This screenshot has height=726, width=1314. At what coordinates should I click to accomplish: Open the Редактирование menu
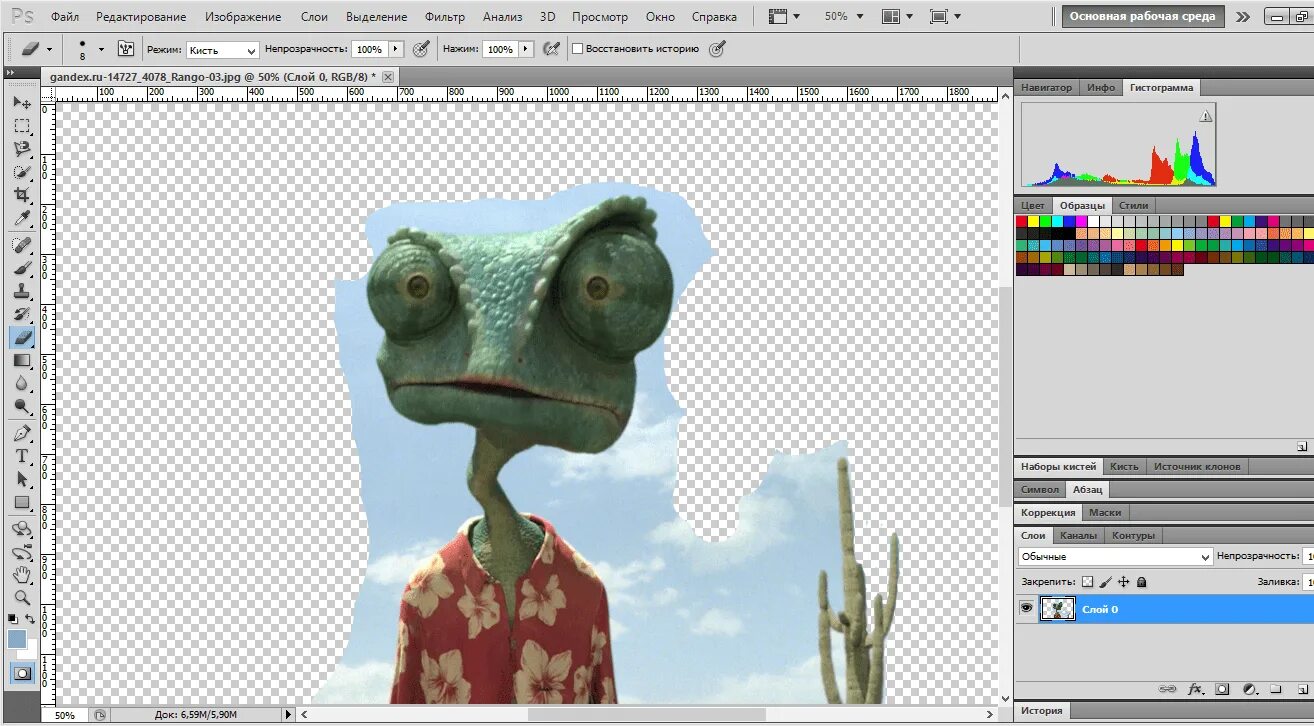141,16
